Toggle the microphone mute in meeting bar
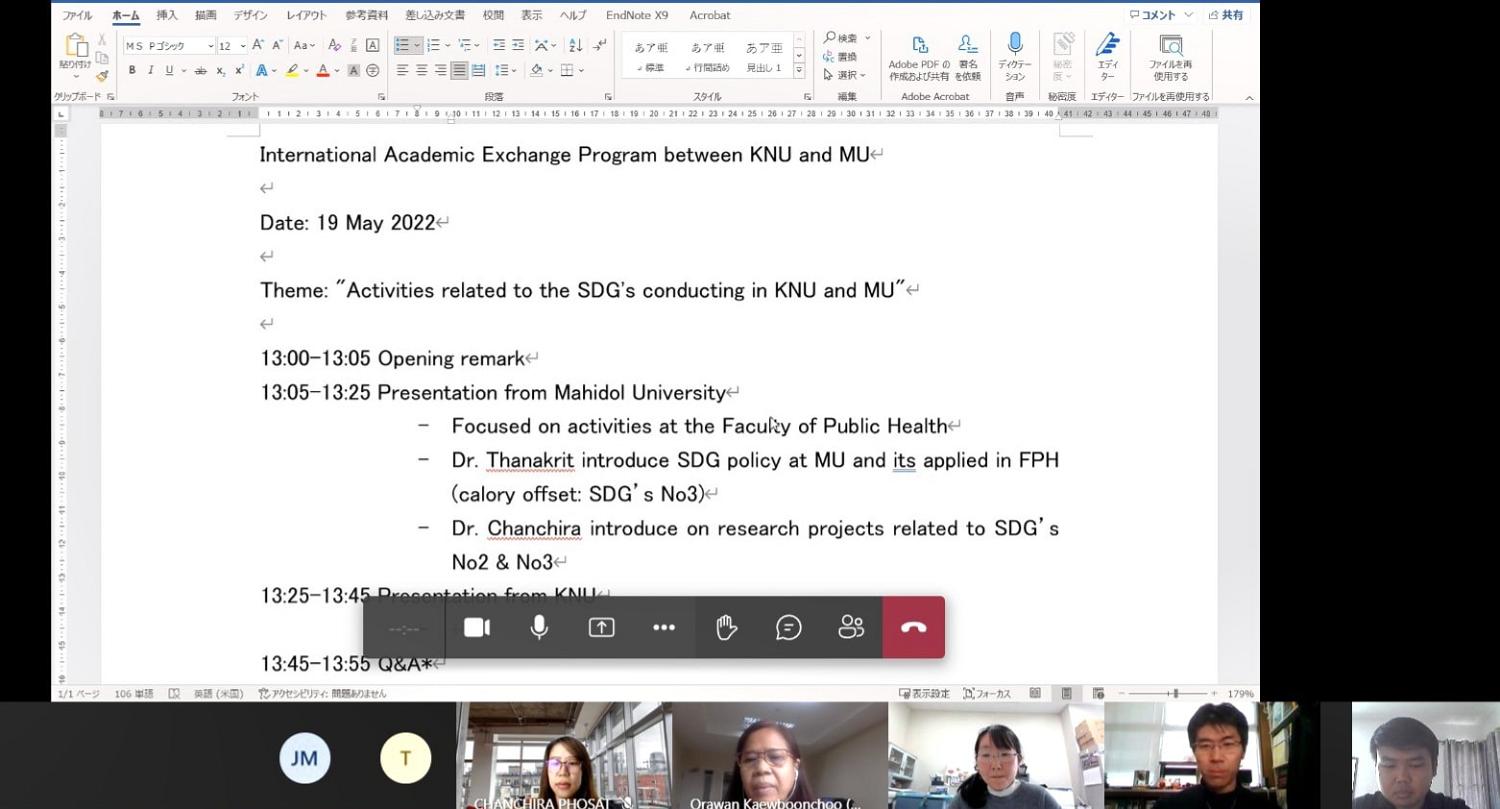1500x809 pixels. click(x=539, y=628)
